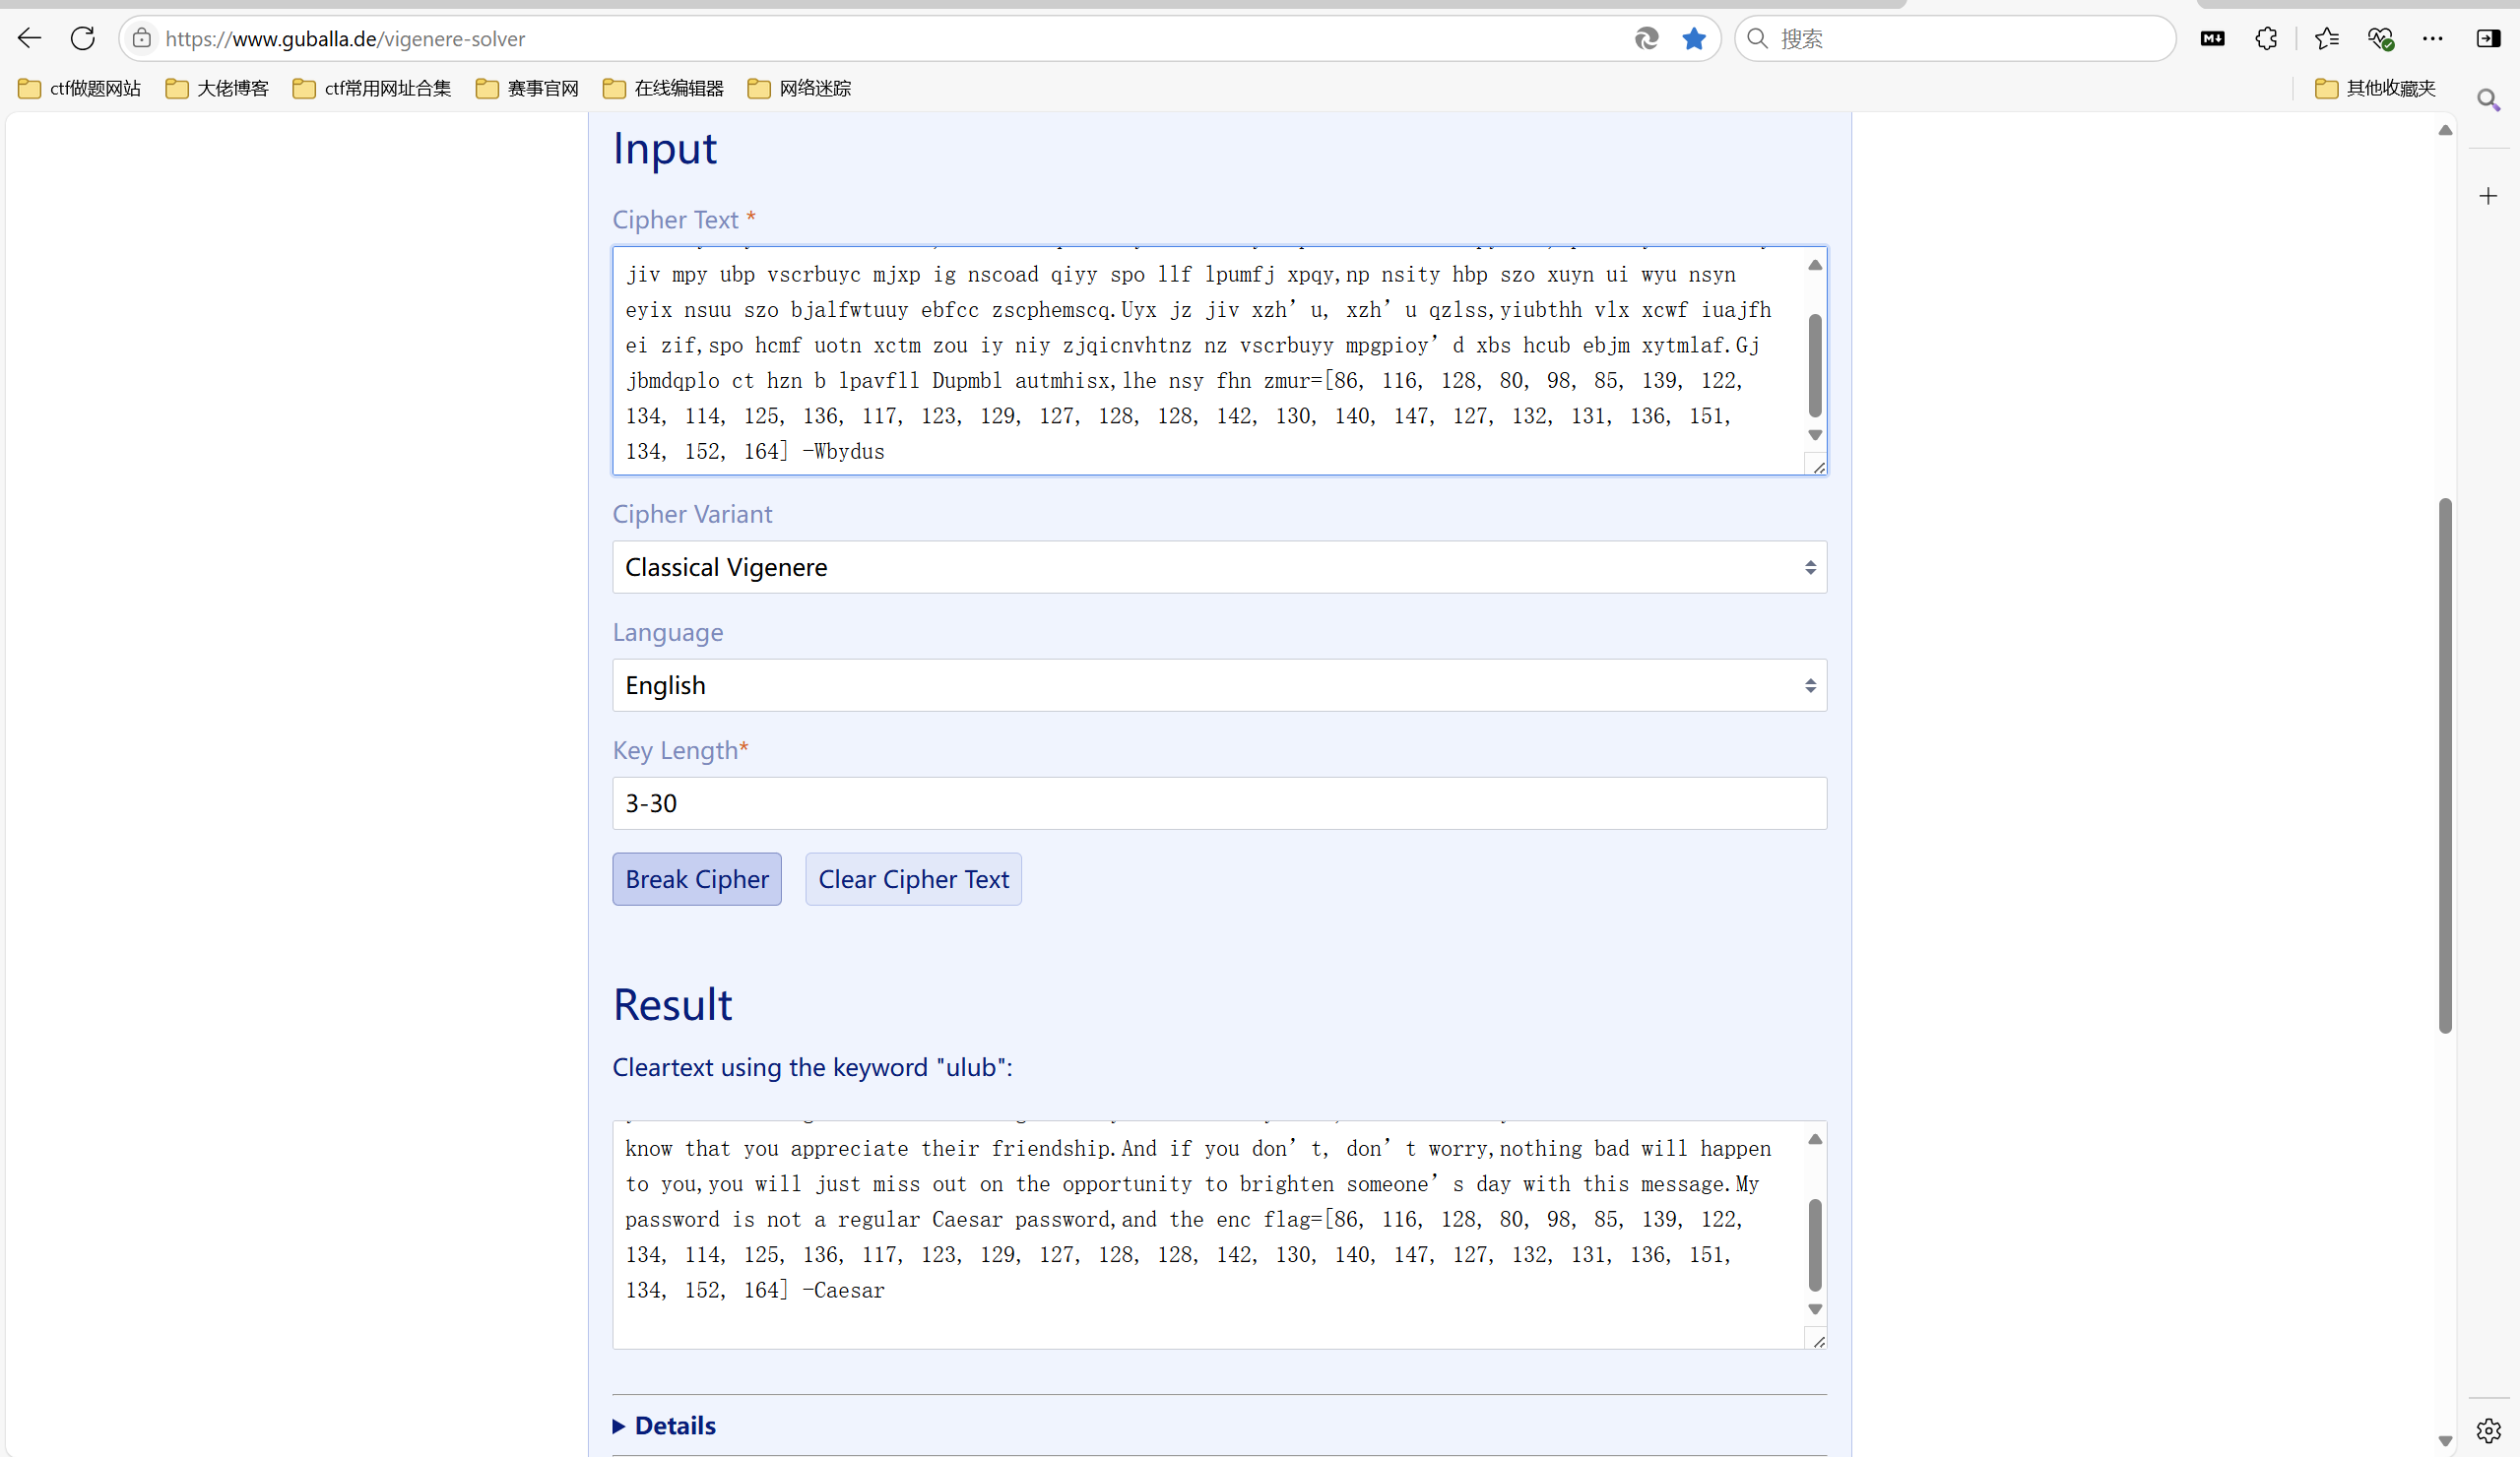Image resolution: width=2520 pixels, height=1457 pixels.
Task: Click the translate page icon in address bar
Action: click(x=1646, y=38)
